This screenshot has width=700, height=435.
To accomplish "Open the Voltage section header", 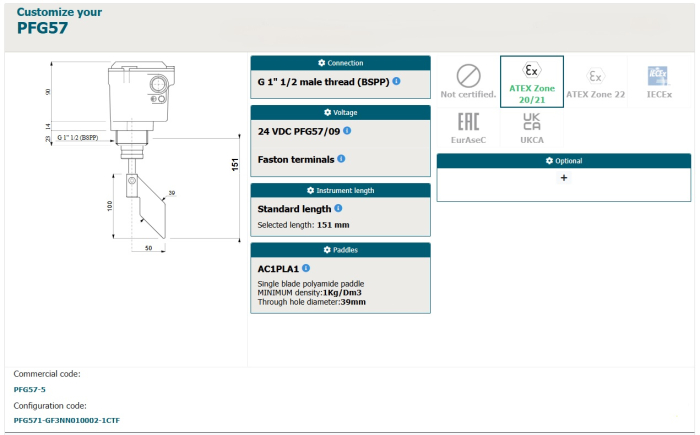I will point(340,112).
